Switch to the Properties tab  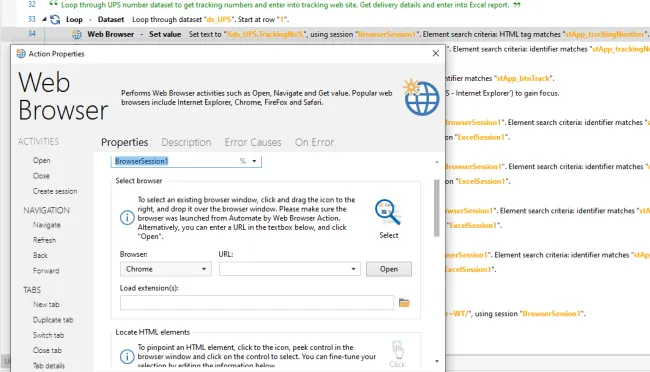pyautogui.click(x=124, y=142)
